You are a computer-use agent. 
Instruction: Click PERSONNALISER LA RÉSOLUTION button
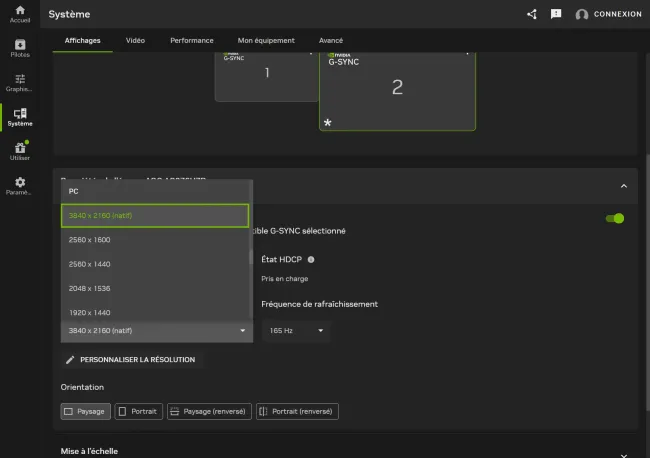tap(131, 360)
